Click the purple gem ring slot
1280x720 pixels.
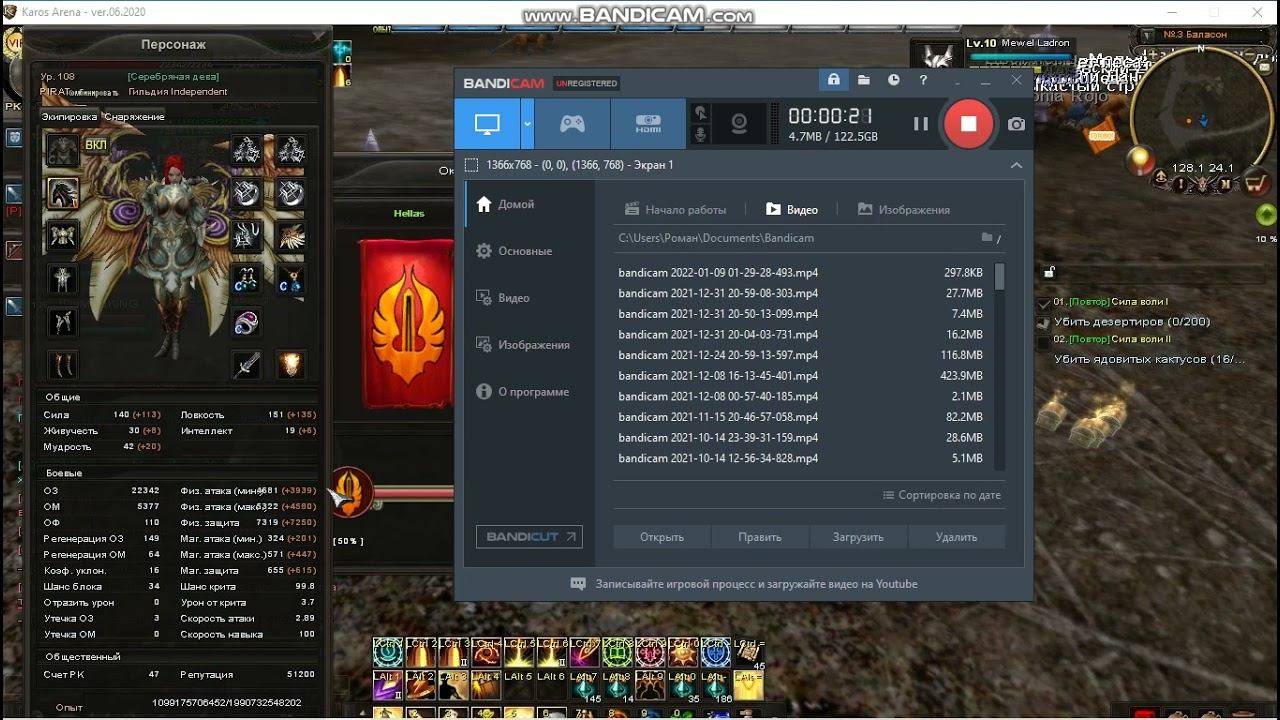pyautogui.click(x=247, y=322)
